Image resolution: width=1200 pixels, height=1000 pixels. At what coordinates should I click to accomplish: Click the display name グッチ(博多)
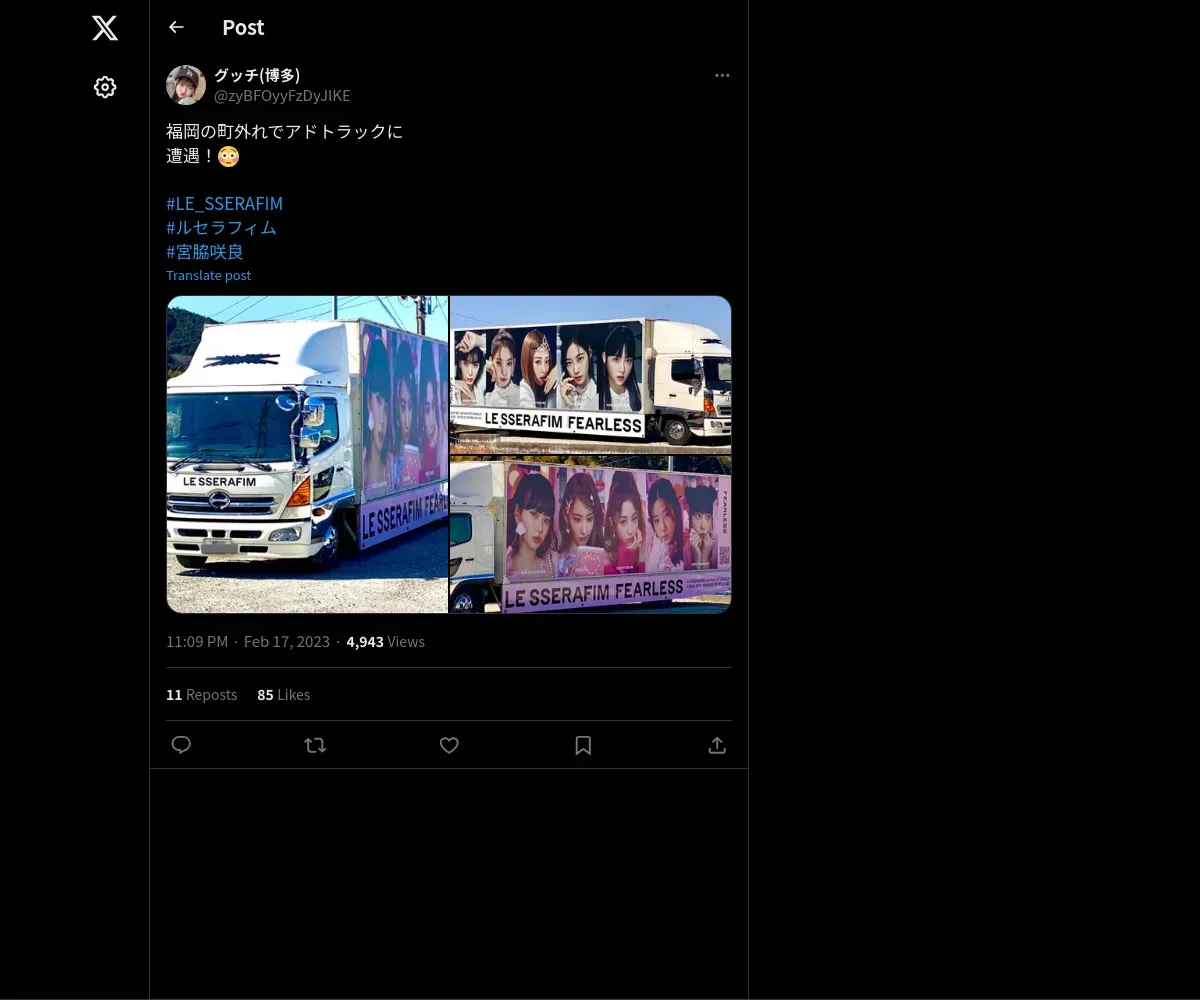(x=257, y=75)
